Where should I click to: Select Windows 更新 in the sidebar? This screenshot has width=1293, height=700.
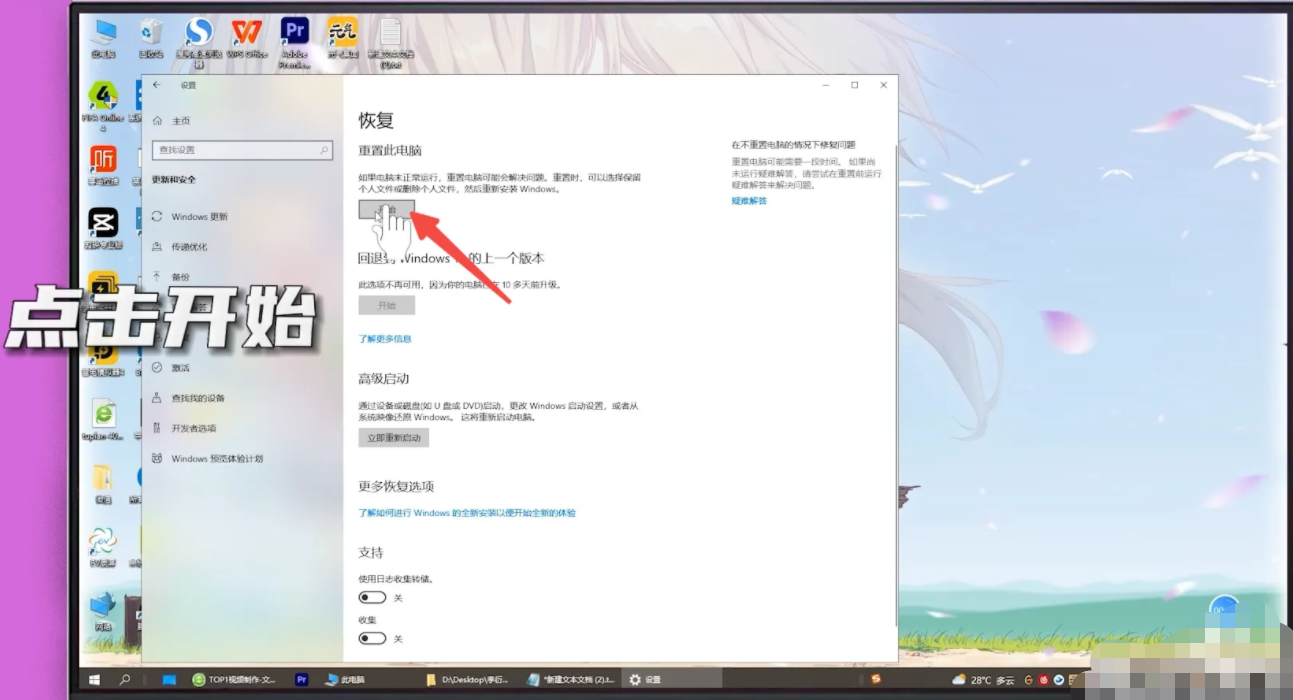pos(190,216)
